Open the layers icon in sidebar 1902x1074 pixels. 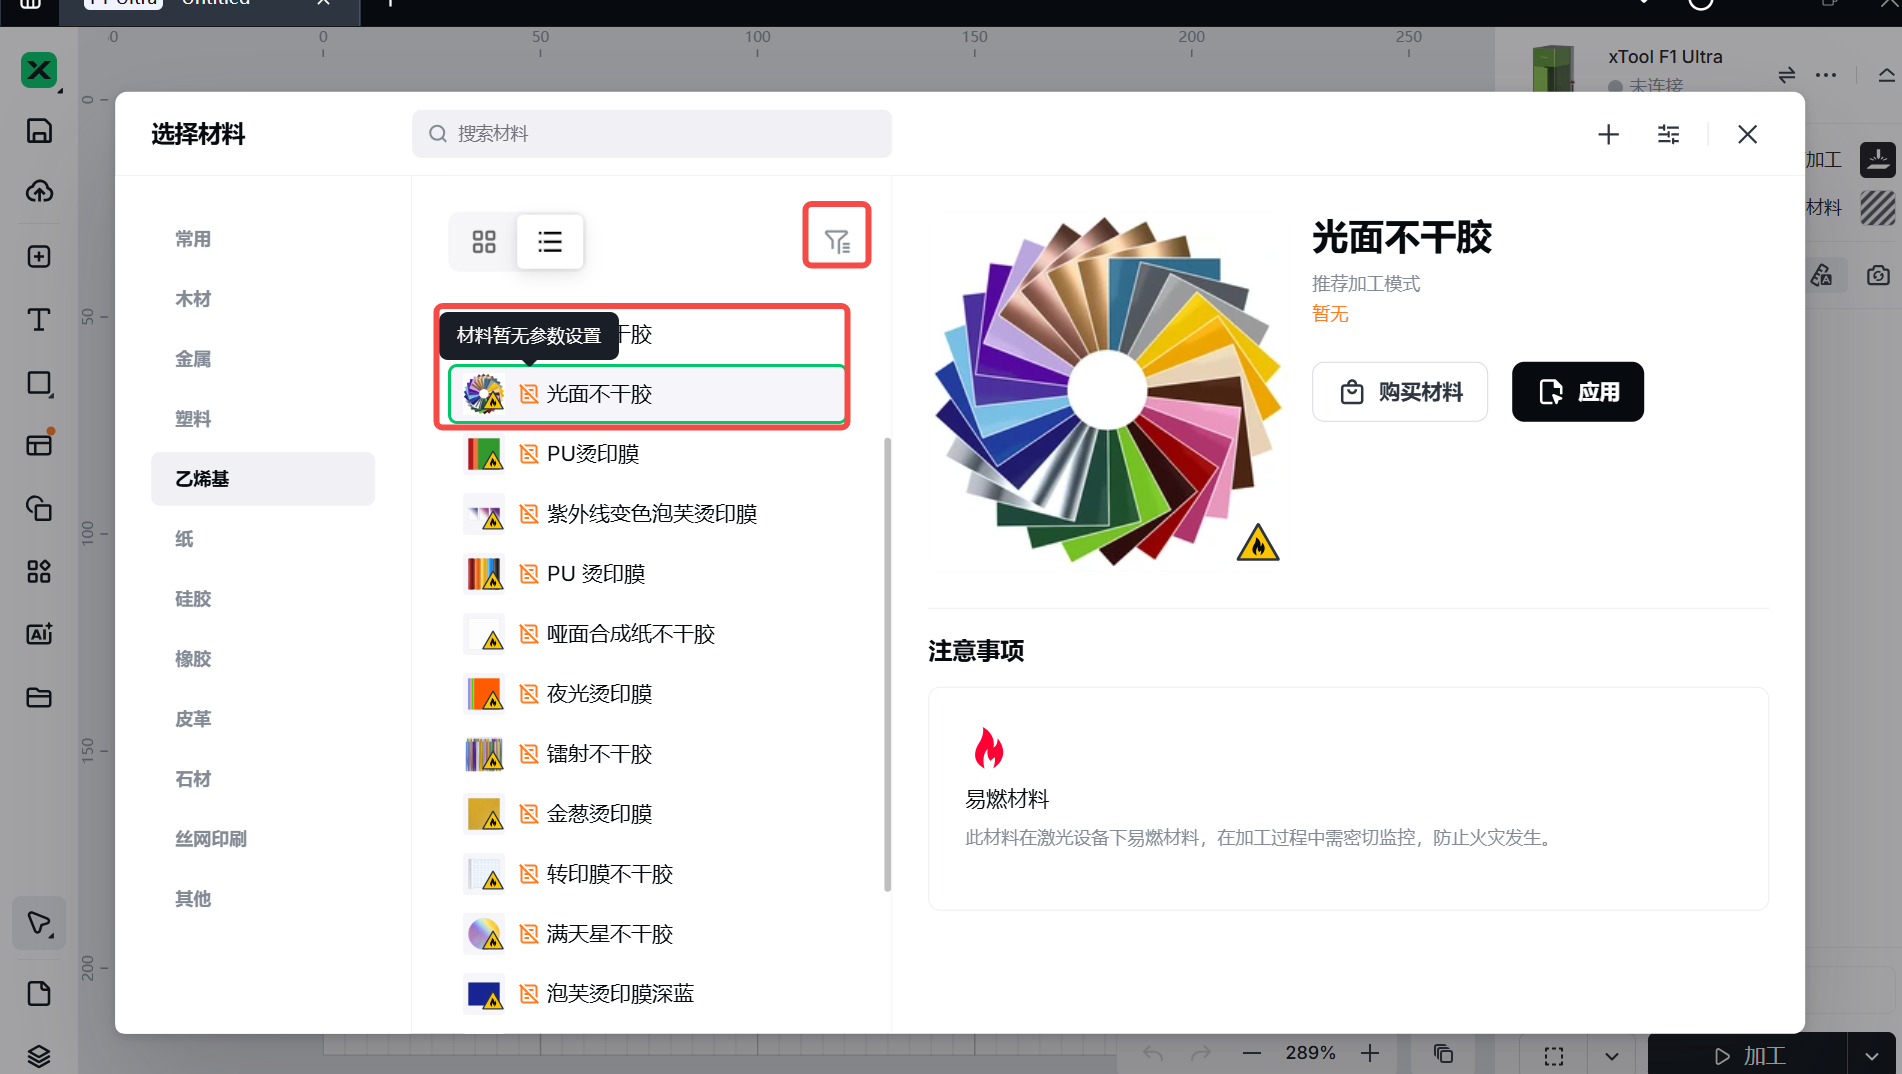tap(39, 1055)
